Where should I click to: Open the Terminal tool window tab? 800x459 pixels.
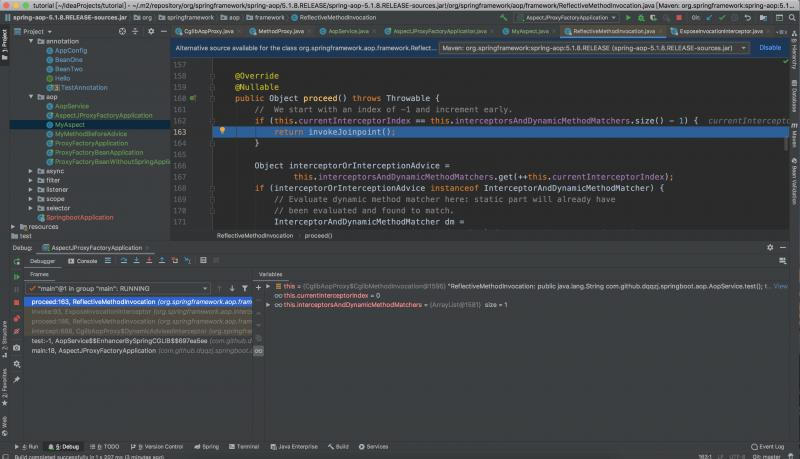pos(244,447)
